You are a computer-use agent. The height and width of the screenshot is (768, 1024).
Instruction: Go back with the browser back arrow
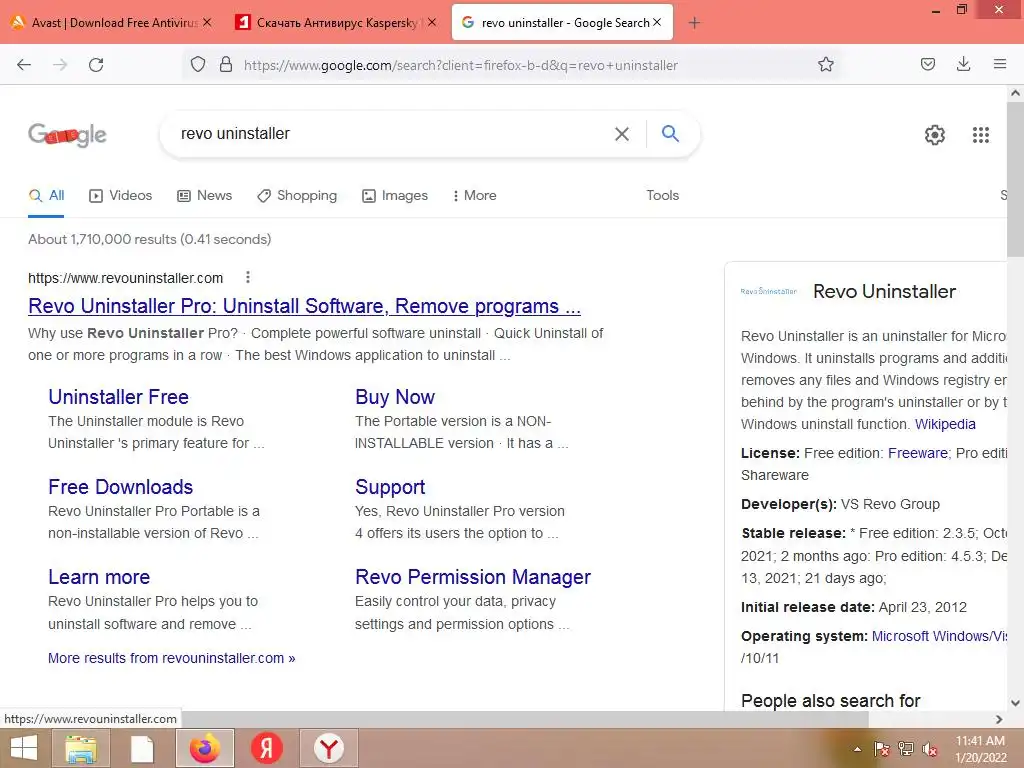(24, 65)
